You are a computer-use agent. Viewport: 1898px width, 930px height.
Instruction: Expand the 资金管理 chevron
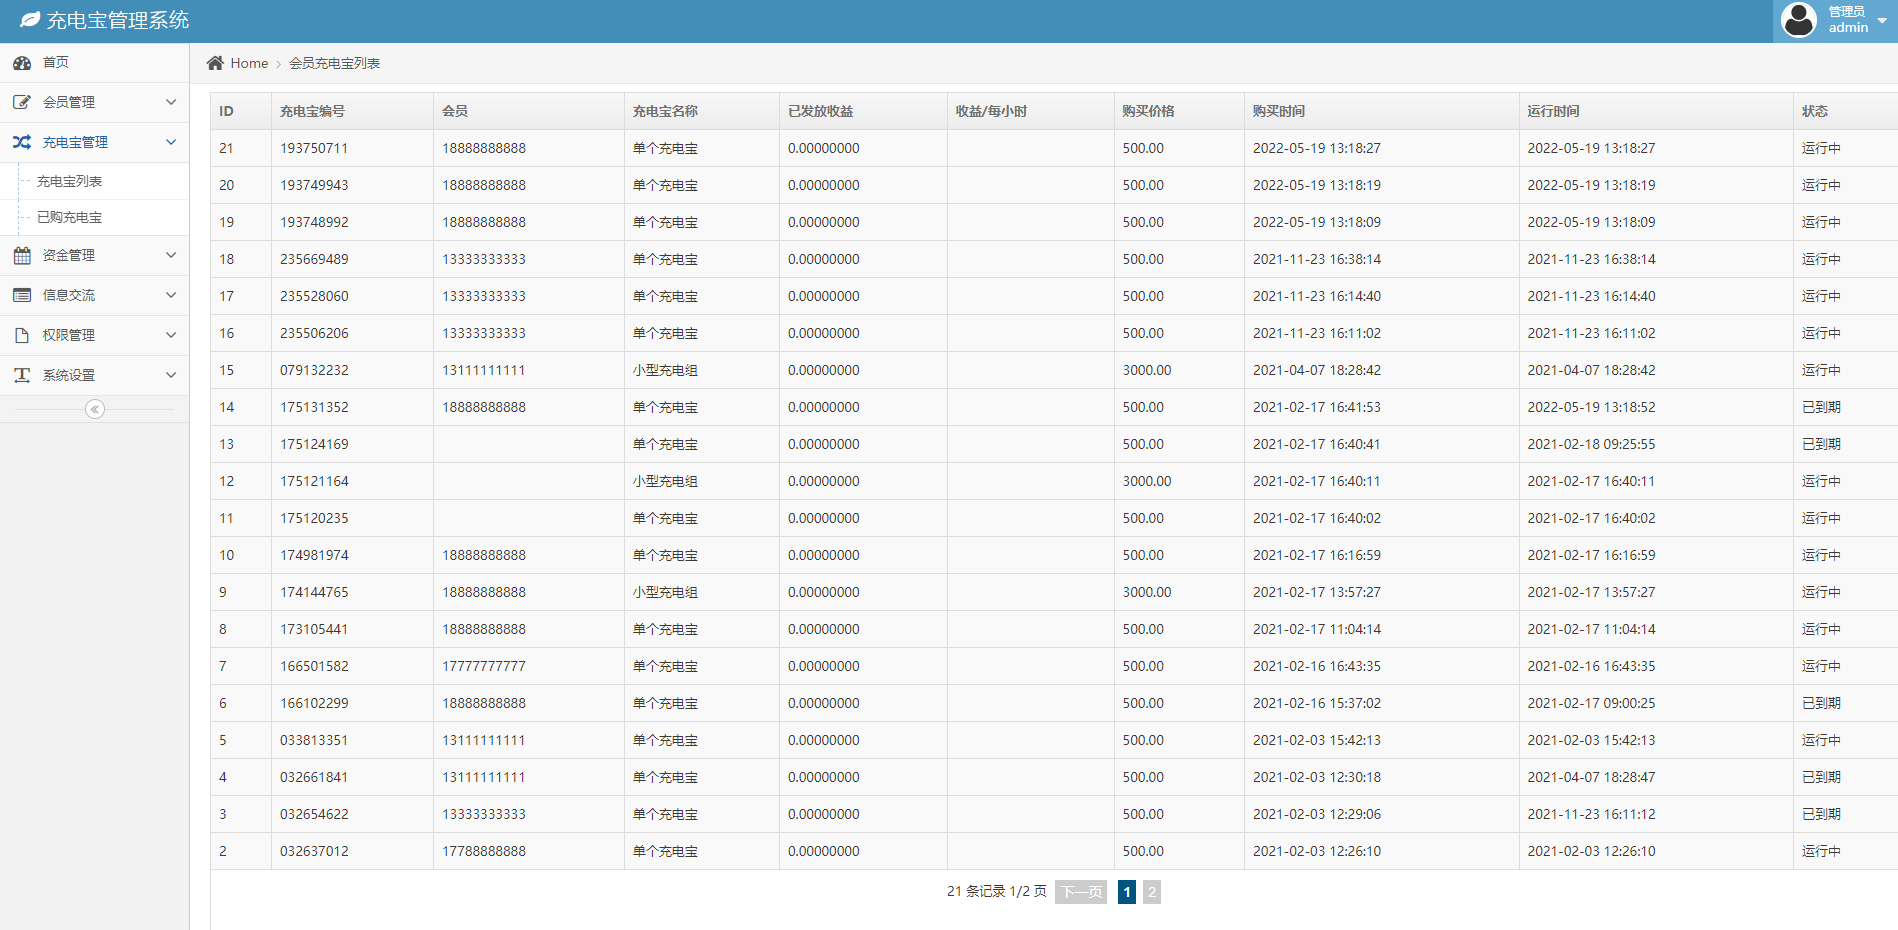pos(171,255)
